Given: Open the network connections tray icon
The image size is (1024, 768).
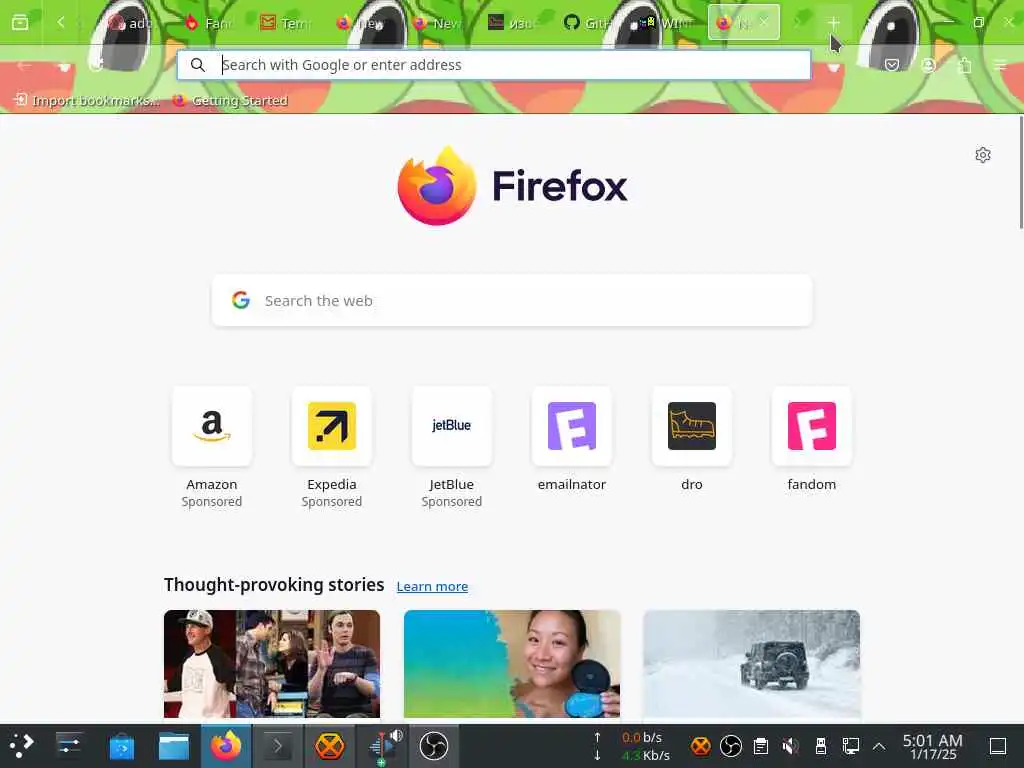Looking at the screenshot, I should point(851,746).
